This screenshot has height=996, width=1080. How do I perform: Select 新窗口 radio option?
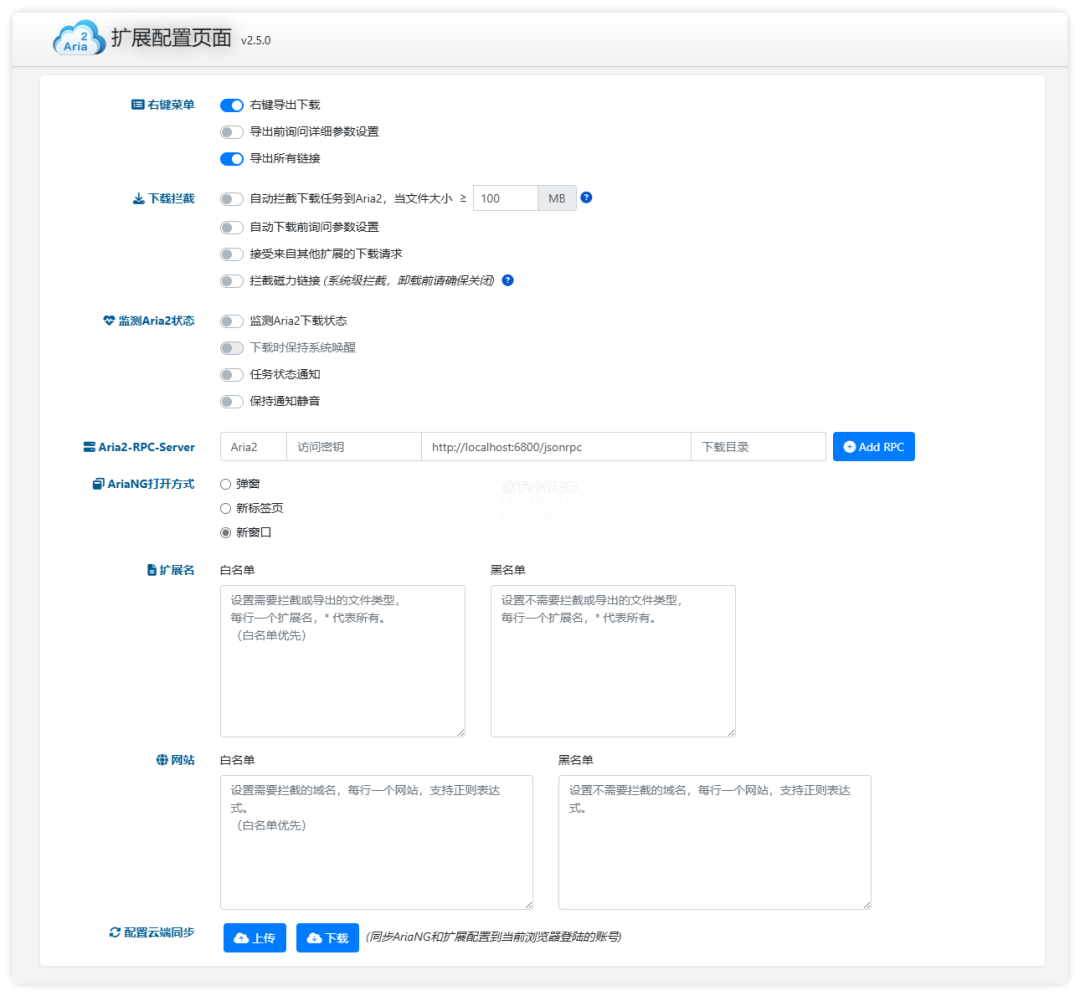[225, 532]
